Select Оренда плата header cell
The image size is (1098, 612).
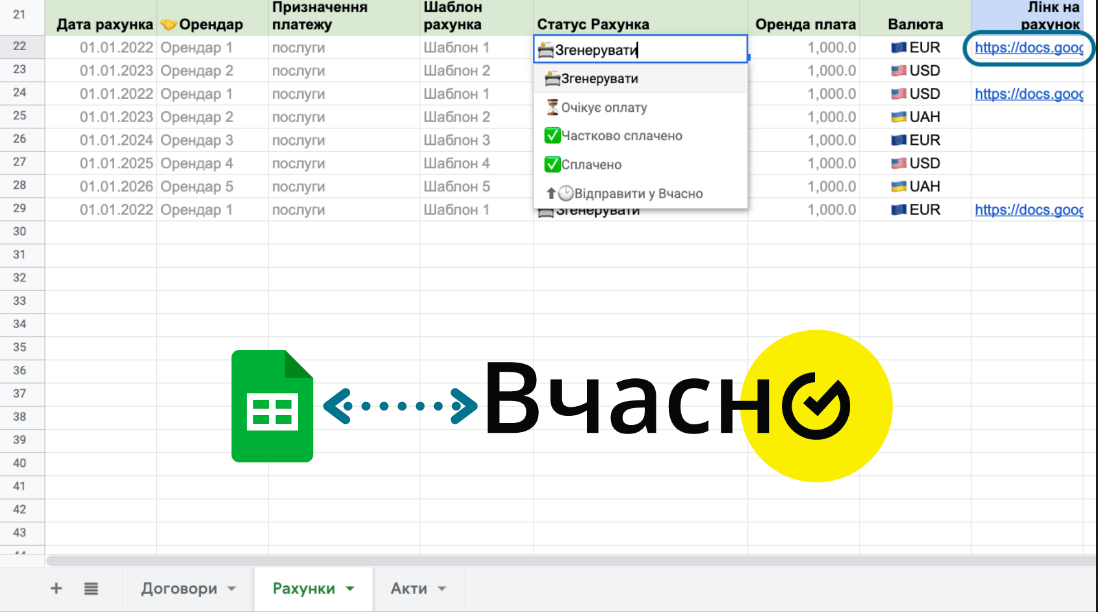click(803, 18)
